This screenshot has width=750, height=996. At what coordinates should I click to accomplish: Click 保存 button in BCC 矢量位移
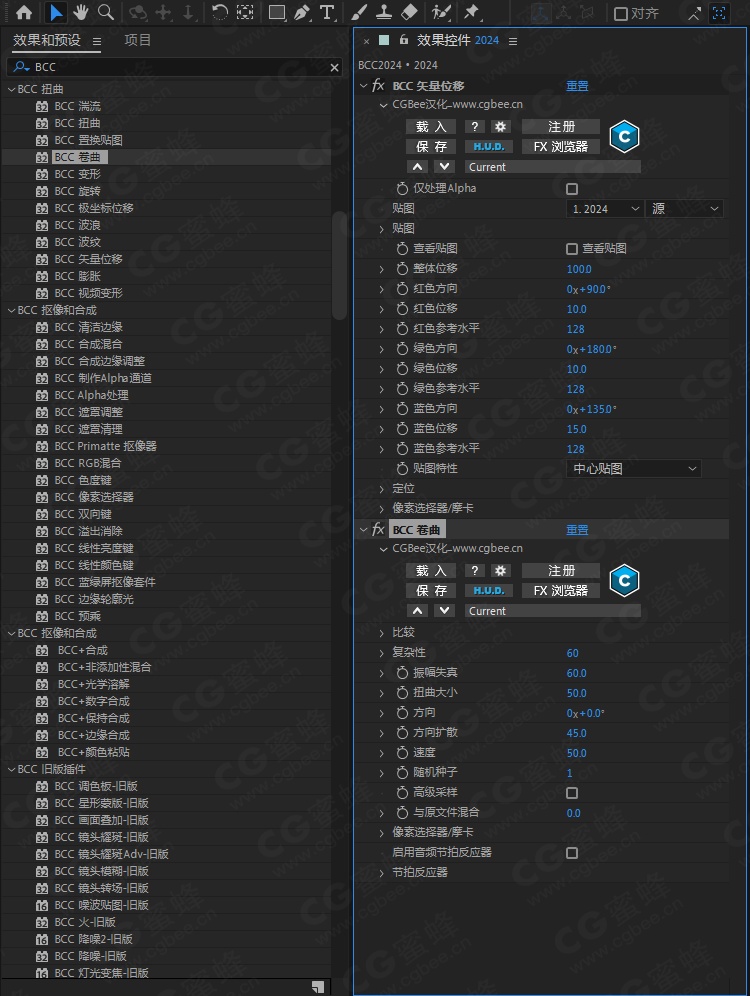pos(431,147)
